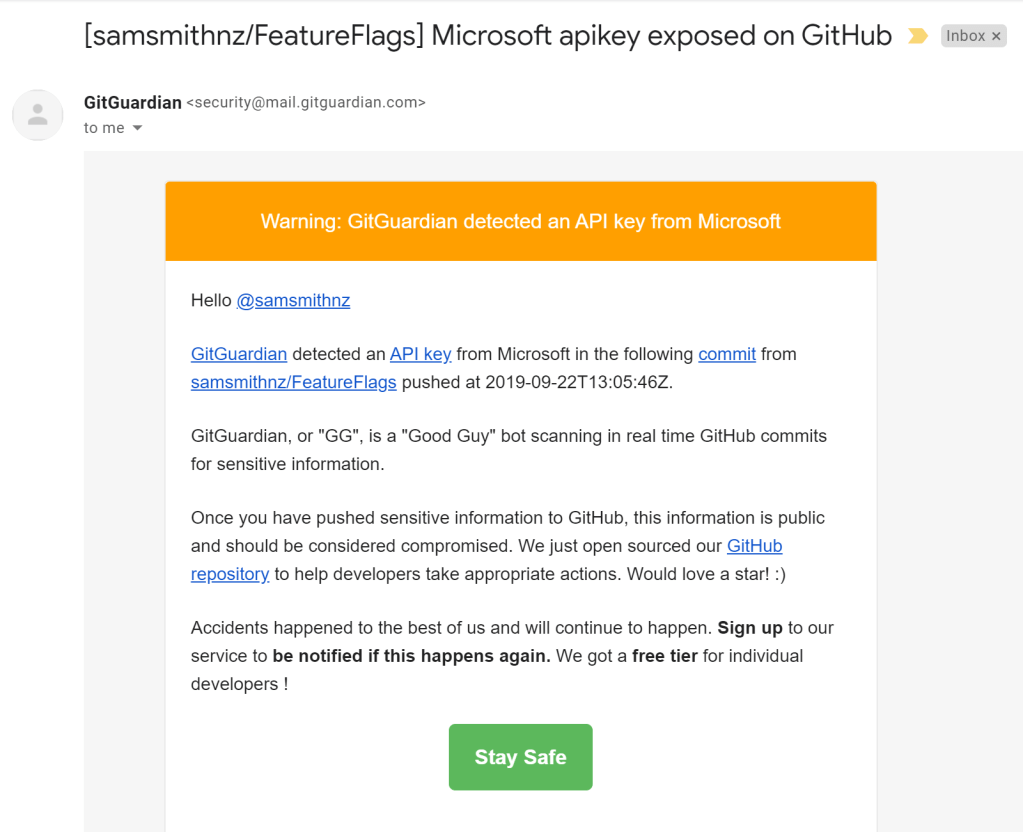1023x832 pixels.
Task: Click the orange warning banner heading
Action: (x=521, y=221)
